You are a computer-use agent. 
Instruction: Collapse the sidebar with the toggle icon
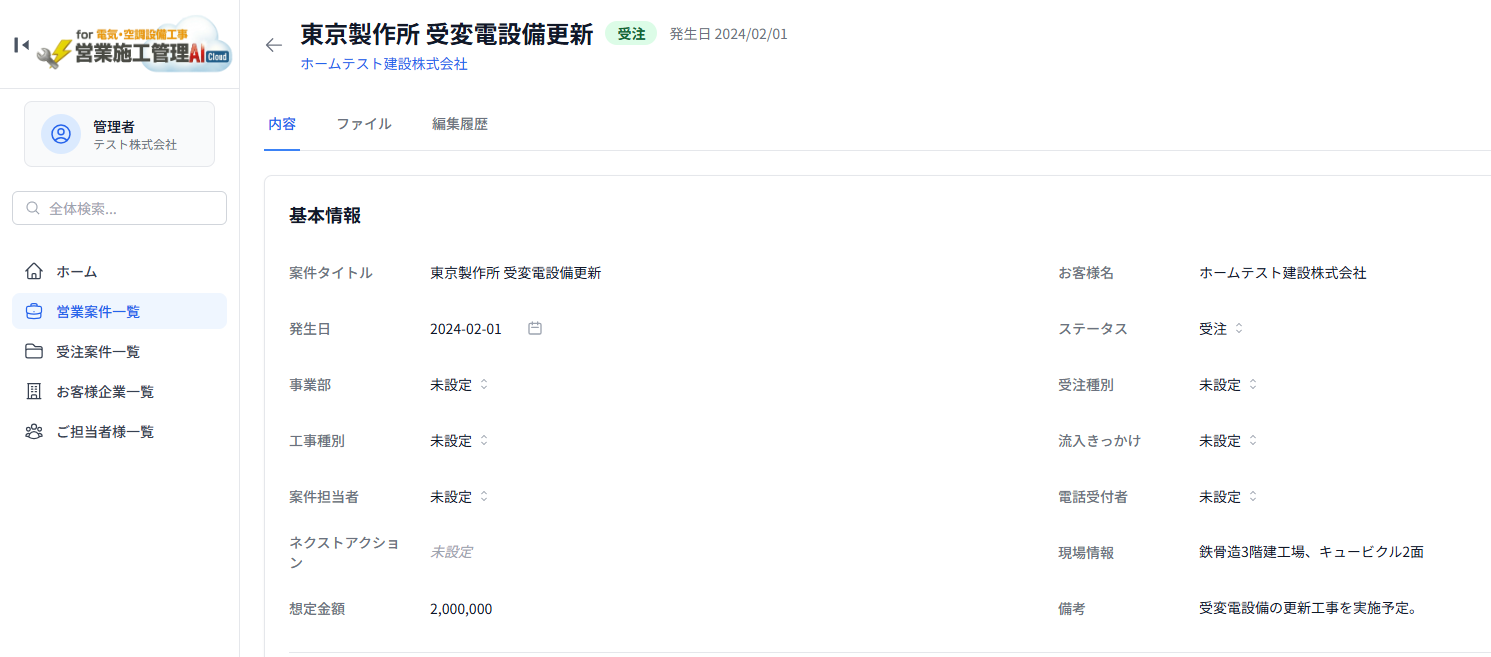[x=21, y=45]
